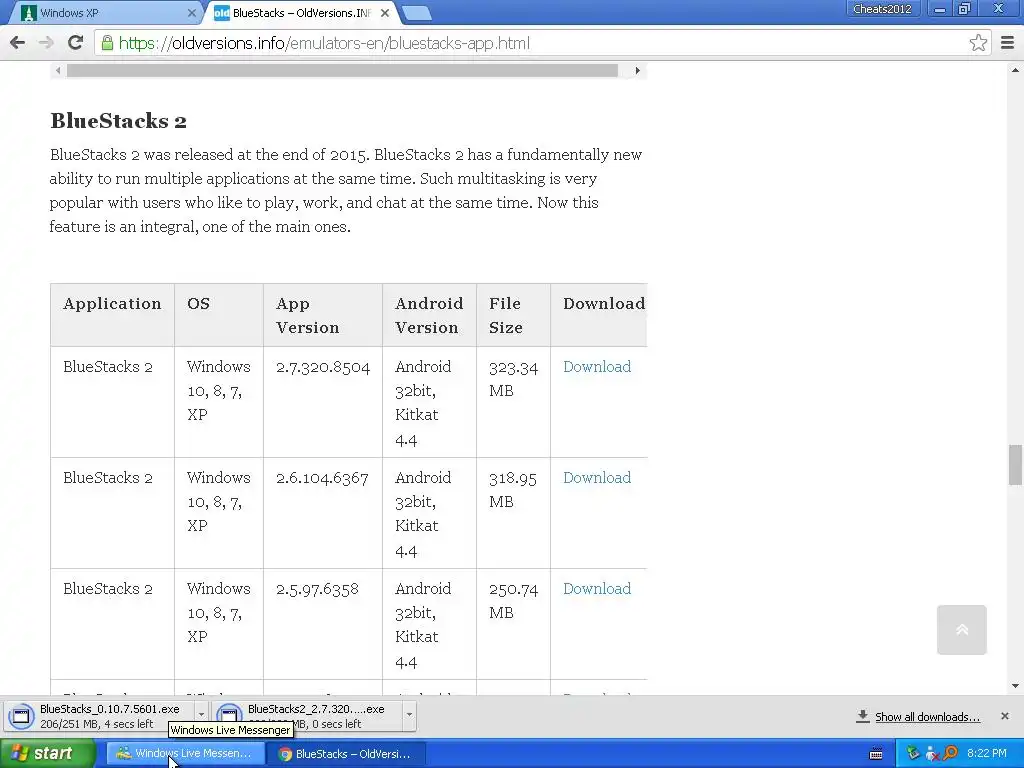Click the scroll-to-top double chevron button
The height and width of the screenshot is (768, 1024).
point(961,630)
